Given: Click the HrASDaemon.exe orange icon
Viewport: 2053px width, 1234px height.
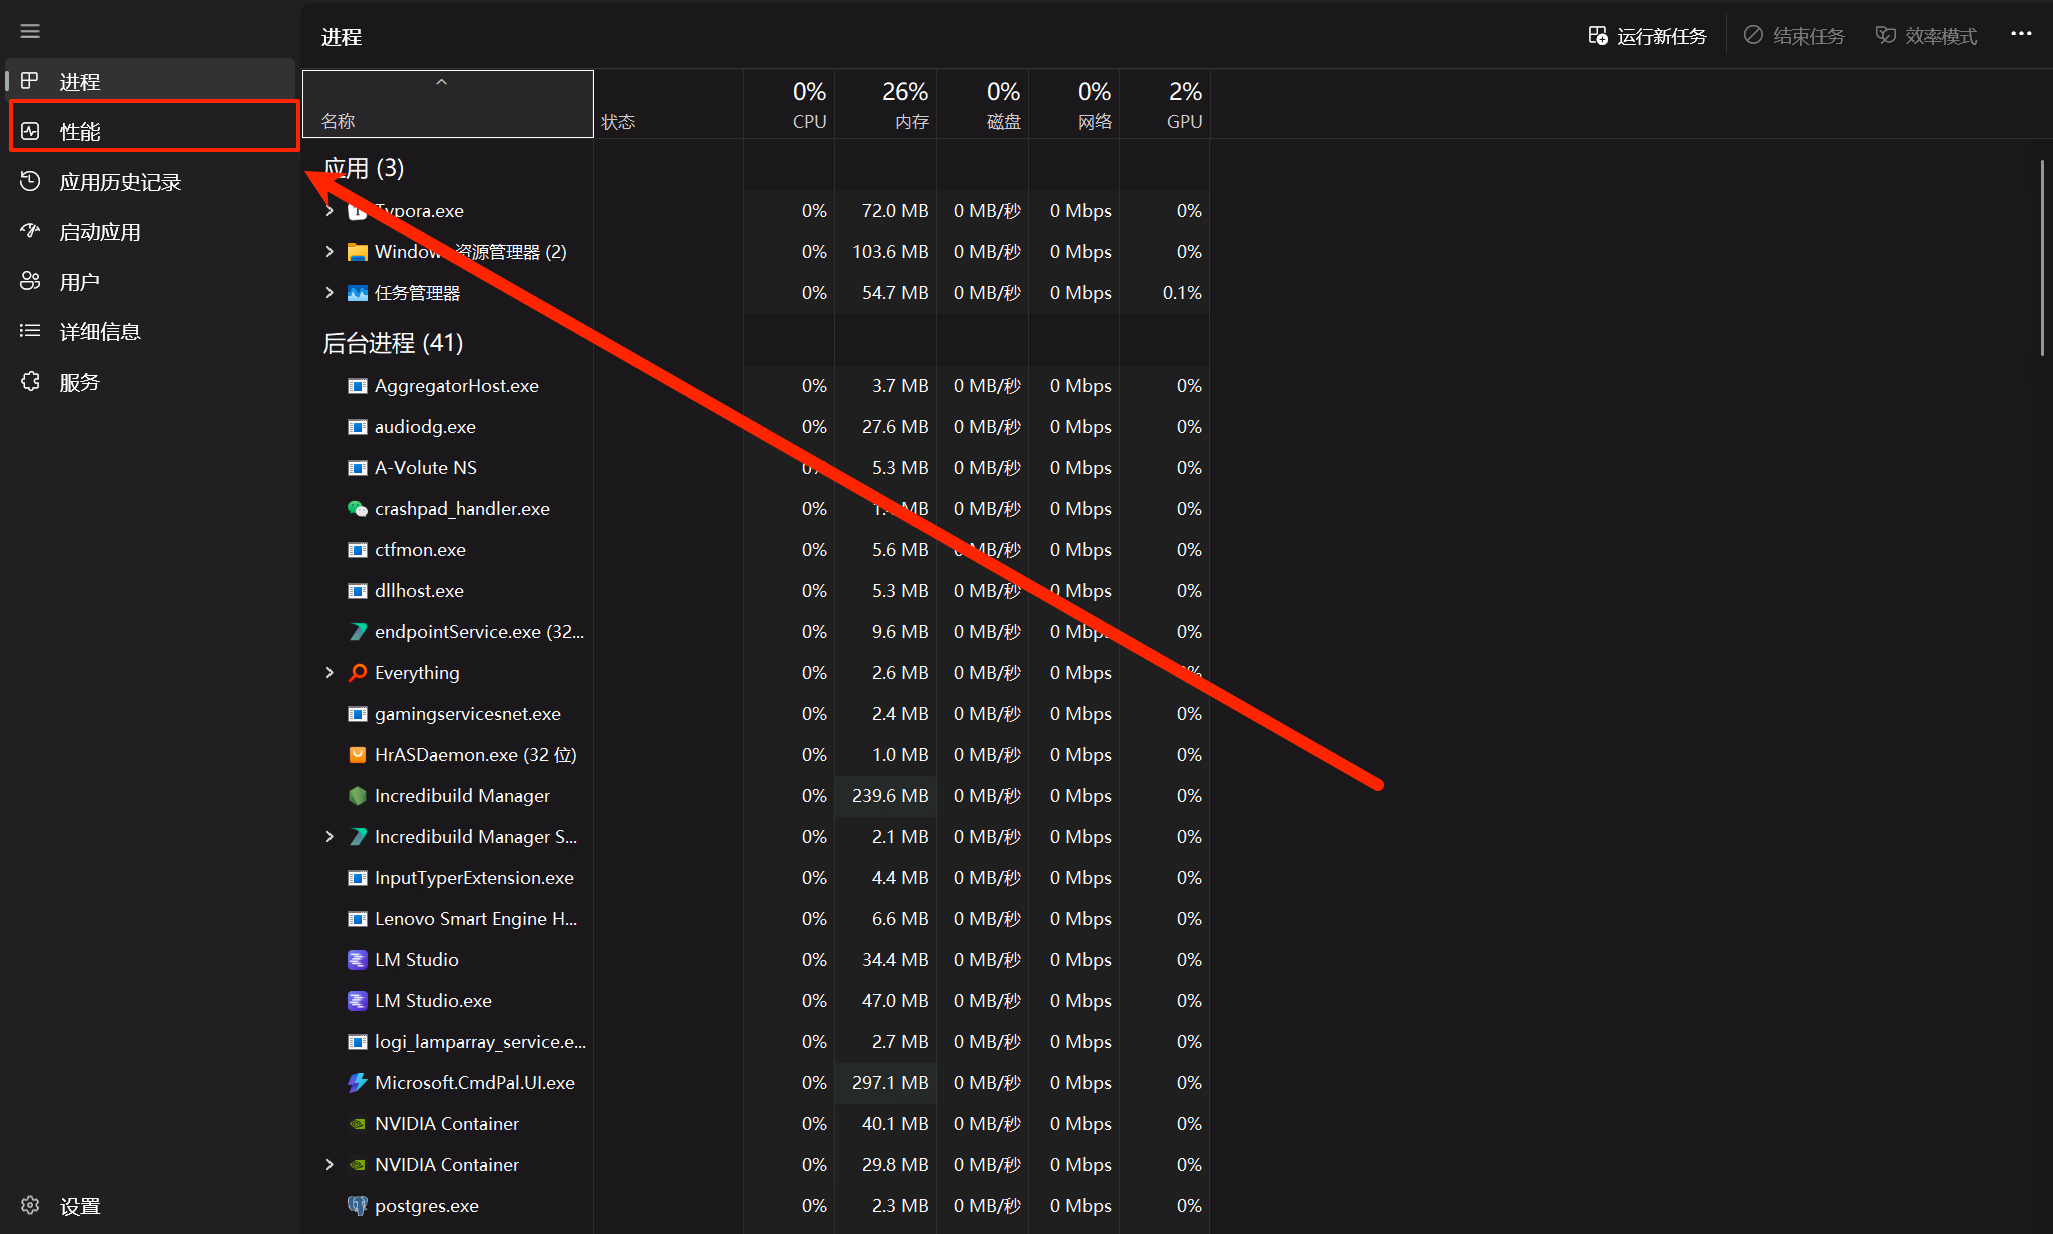Looking at the screenshot, I should pyautogui.click(x=357, y=755).
